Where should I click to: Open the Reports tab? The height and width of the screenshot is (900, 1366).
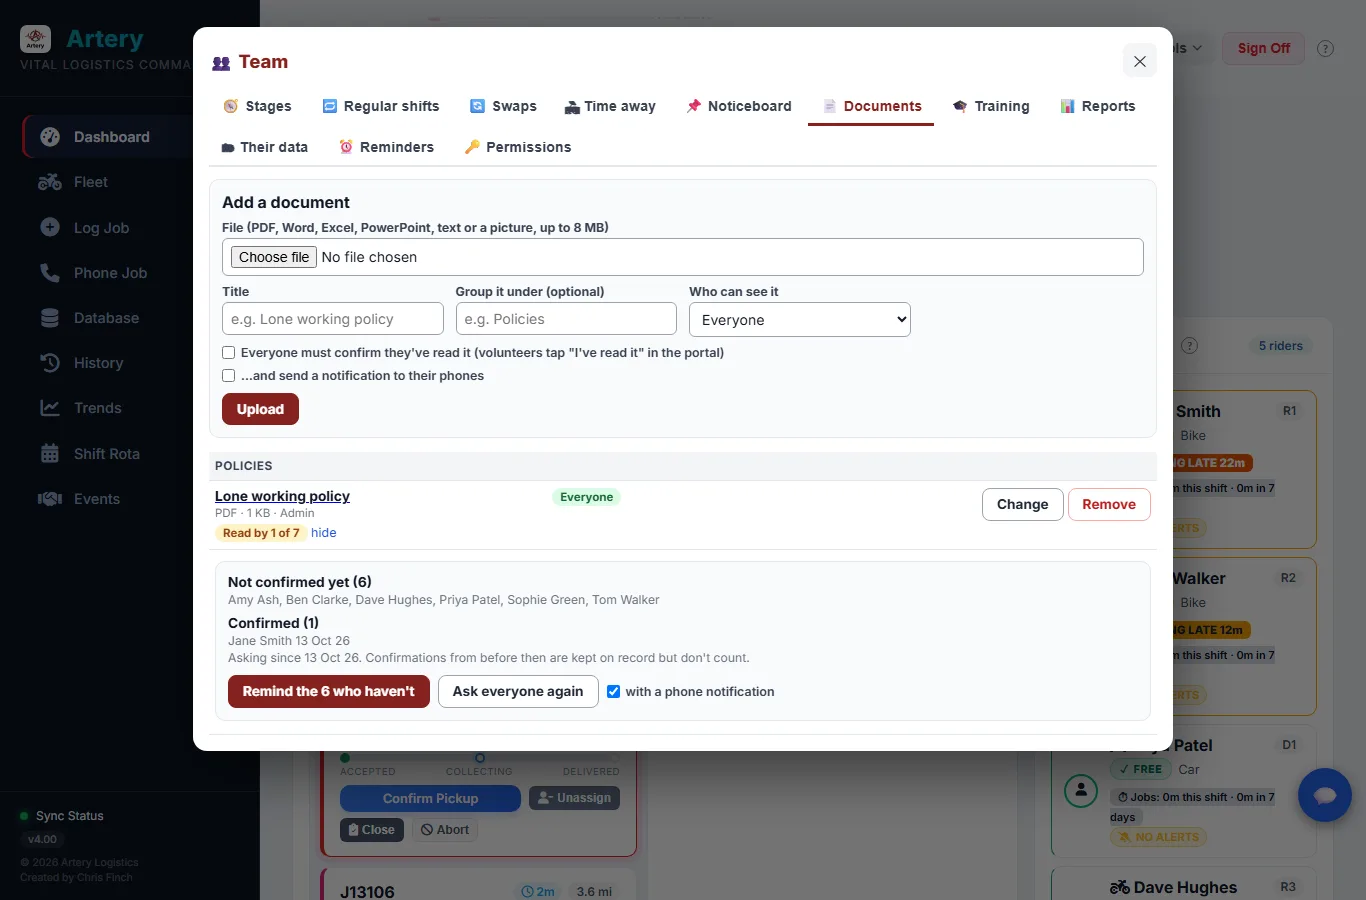point(1098,106)
